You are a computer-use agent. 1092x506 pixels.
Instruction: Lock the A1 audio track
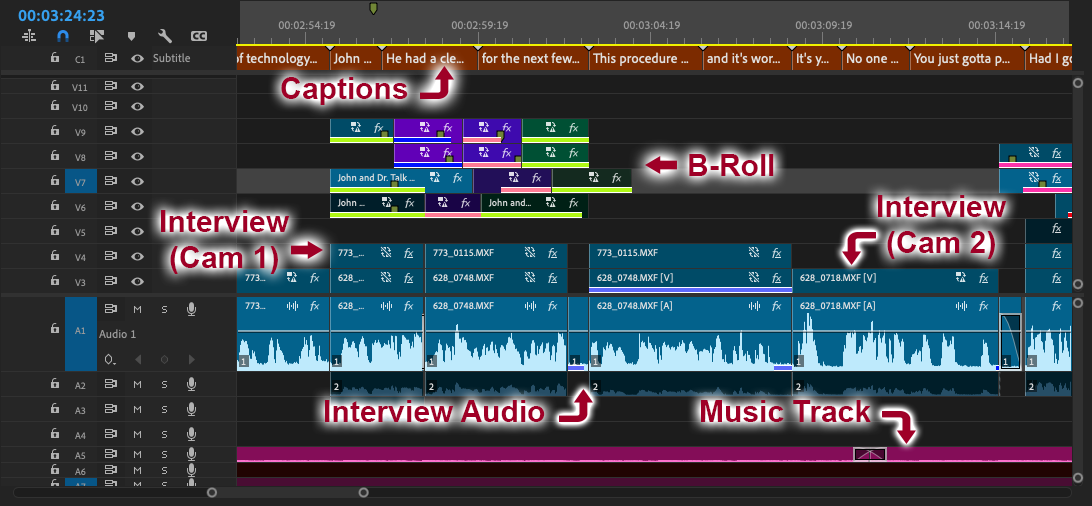[x=54, y=329]
